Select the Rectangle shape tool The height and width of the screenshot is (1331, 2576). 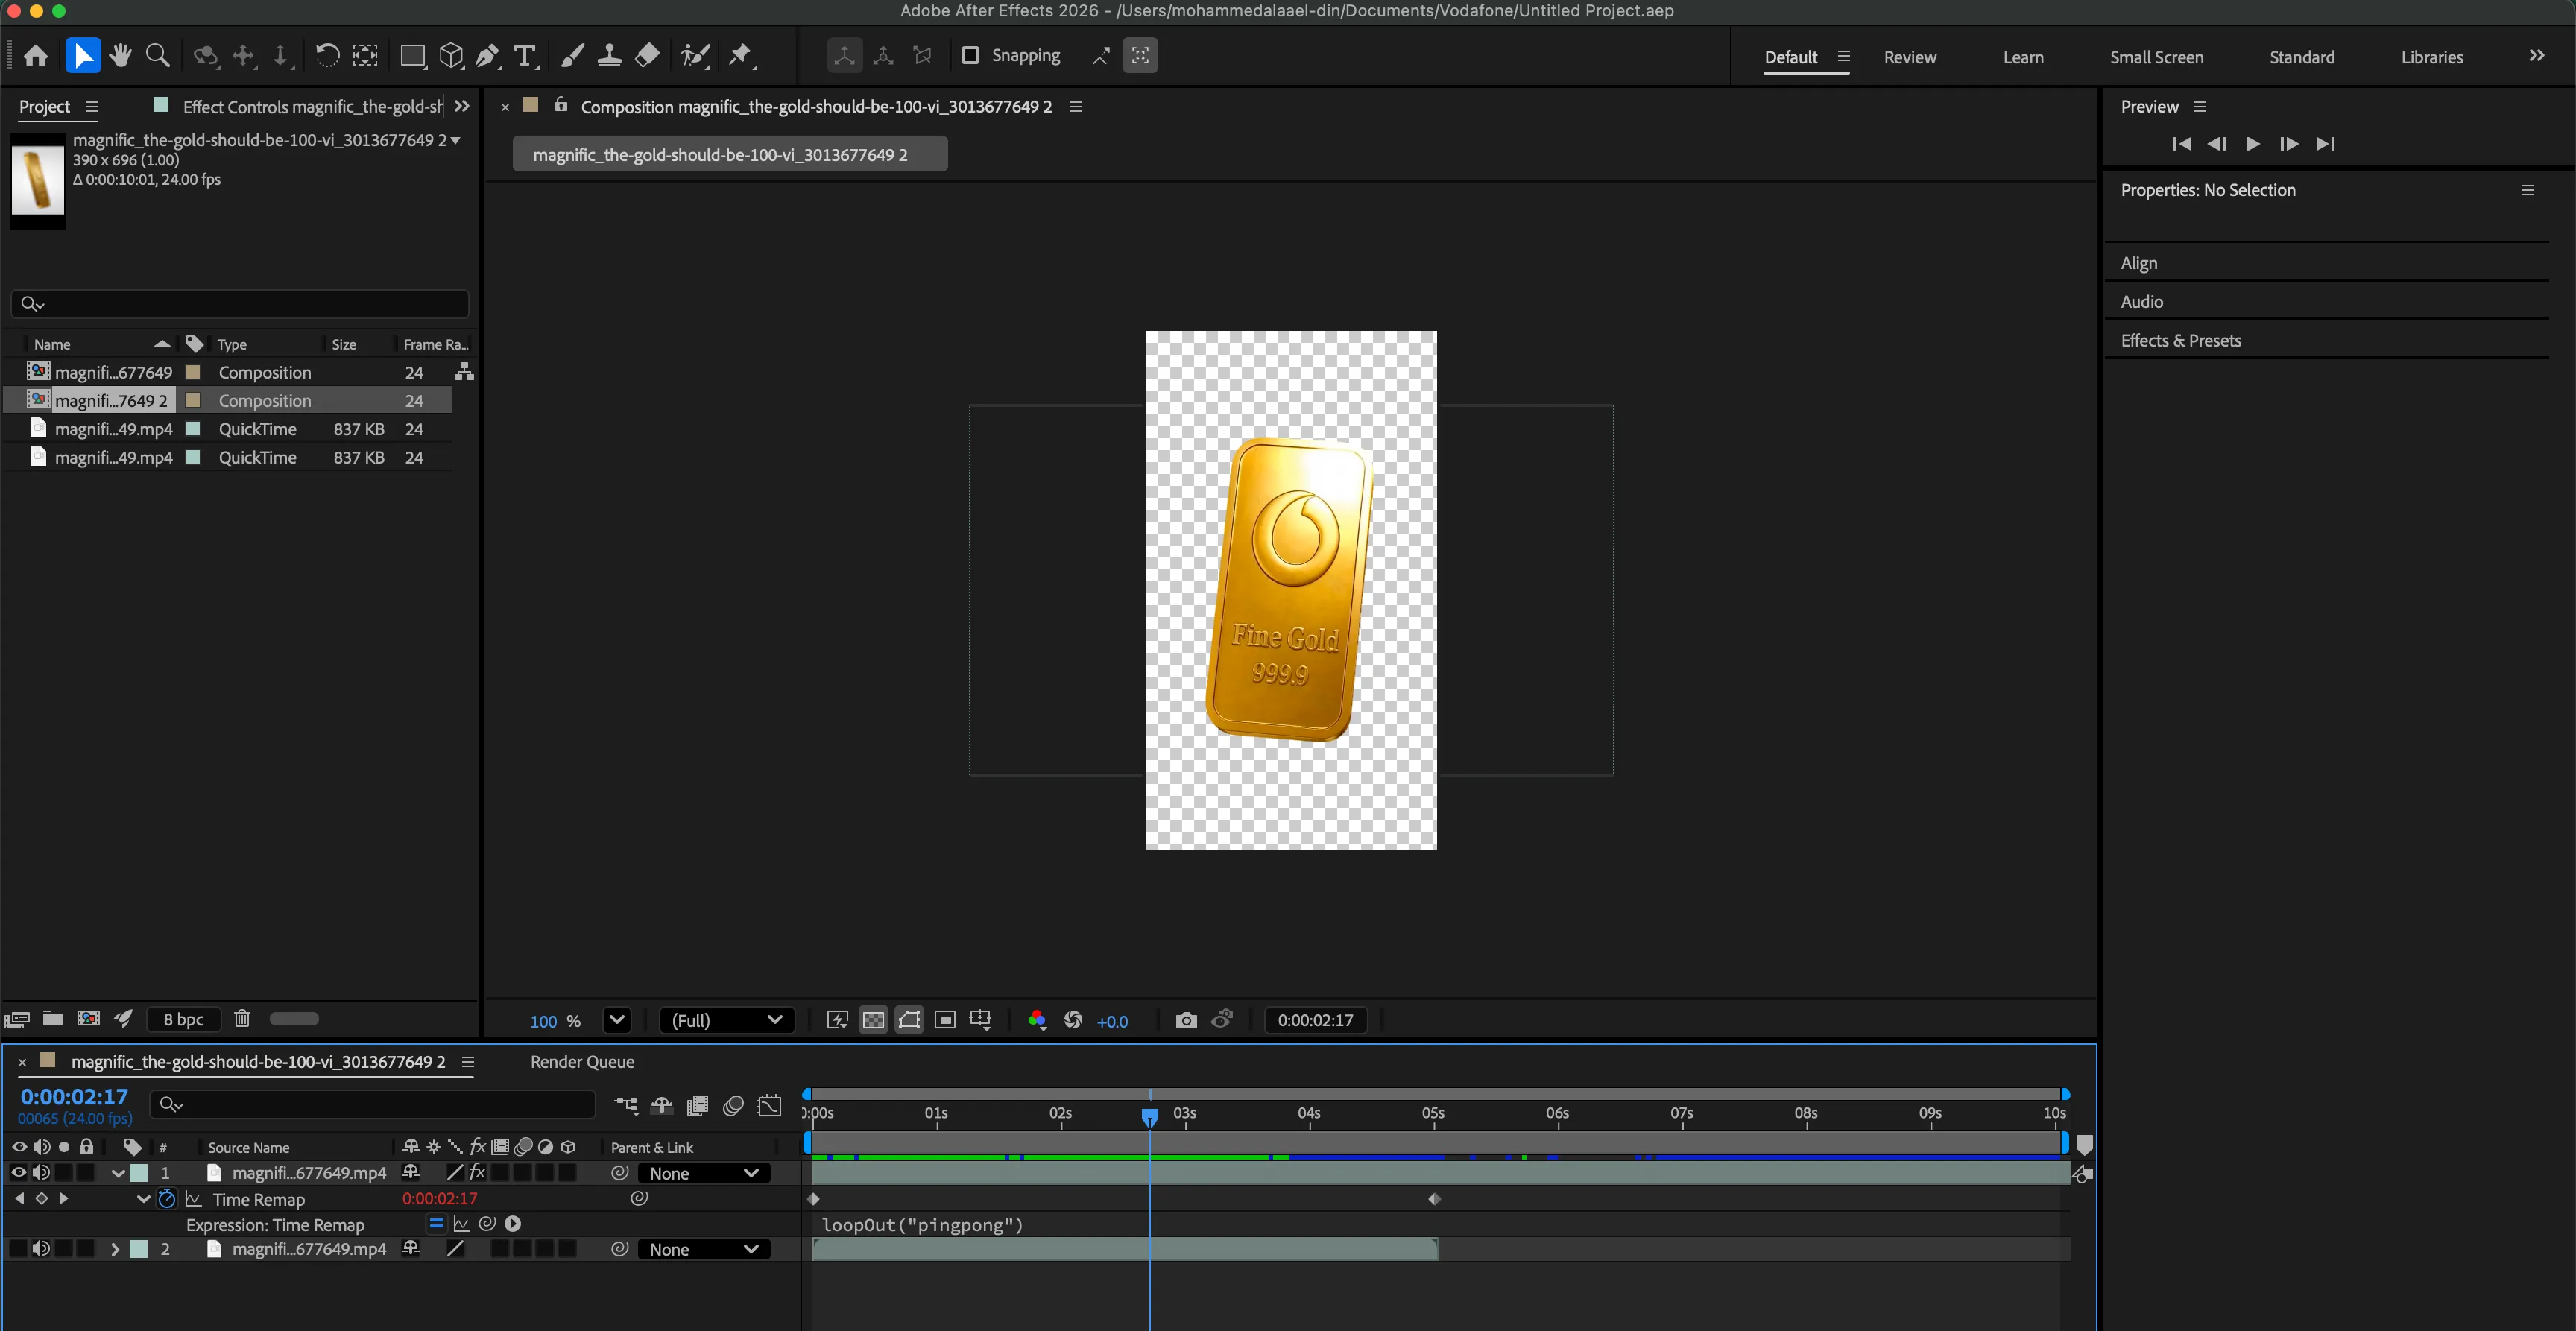[x=412, y=56]
